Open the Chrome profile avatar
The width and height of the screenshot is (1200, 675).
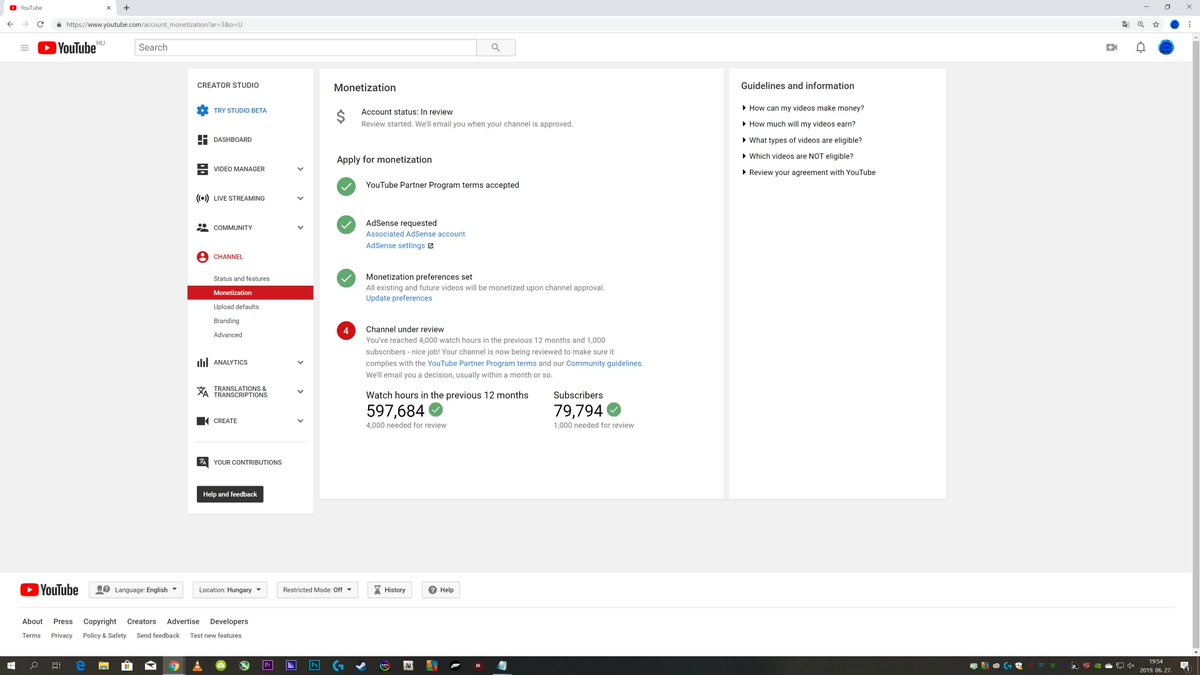(x=1175, y=24)
